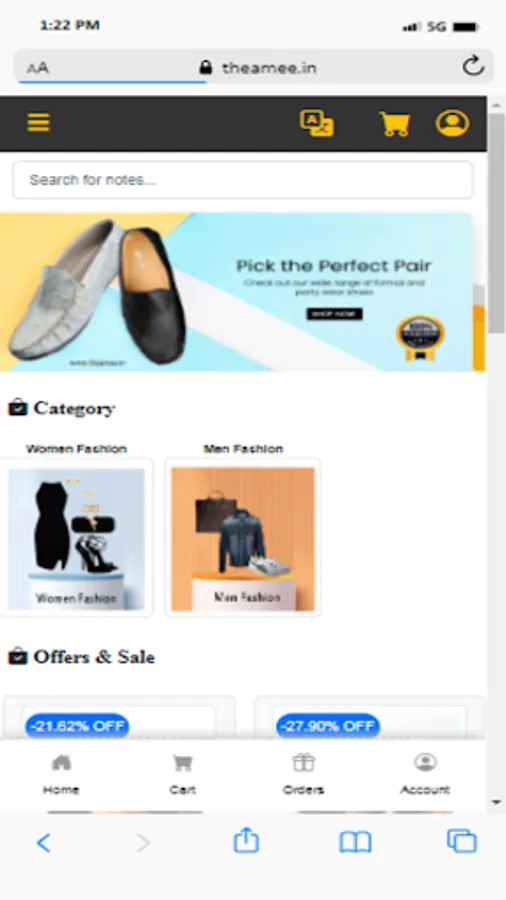
Task: Click the Shop Now banner button
Action: point(334,314)
